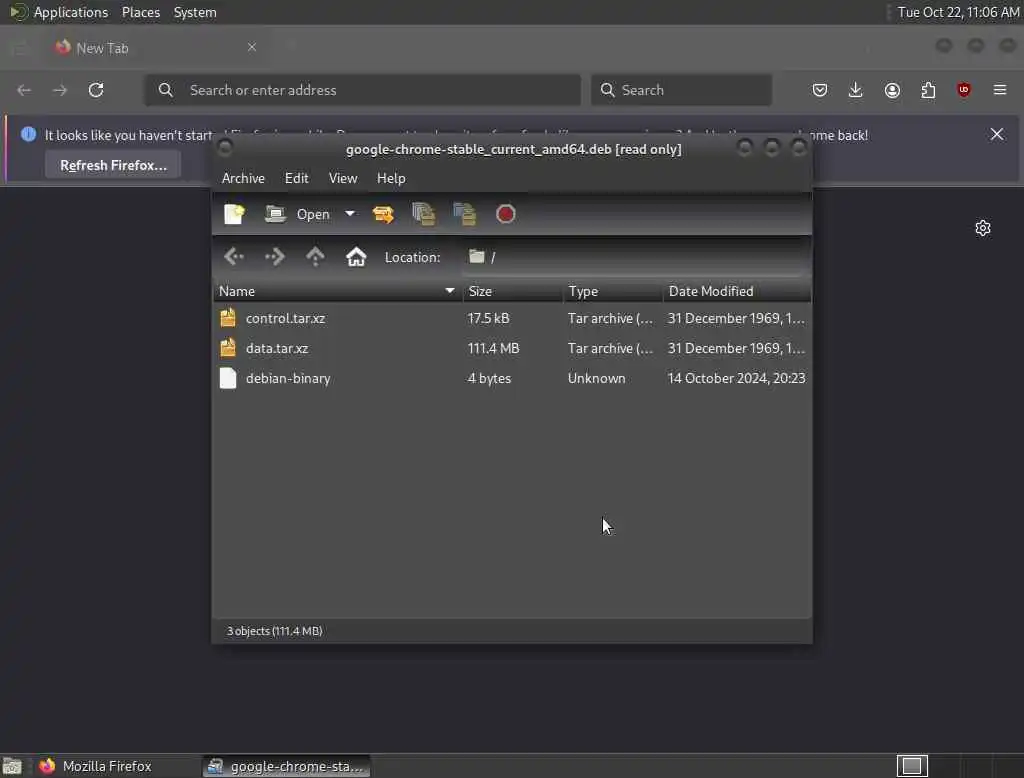Screen dimensions: 1024x778
Task: Select the control.tar.xz file row
Action: (x=512, y=318)
